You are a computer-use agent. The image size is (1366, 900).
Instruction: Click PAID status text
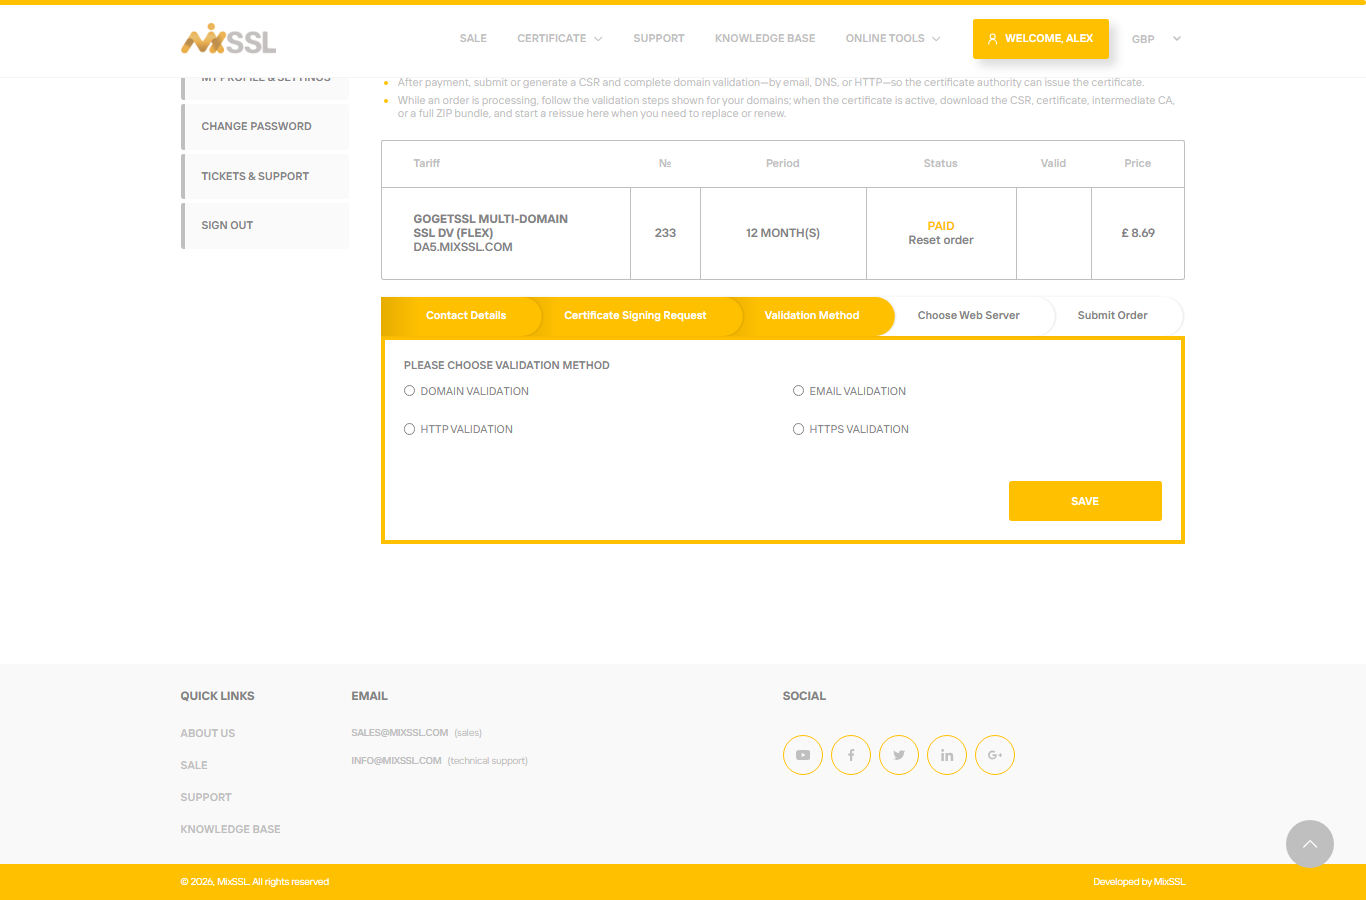tap(941, 226)
